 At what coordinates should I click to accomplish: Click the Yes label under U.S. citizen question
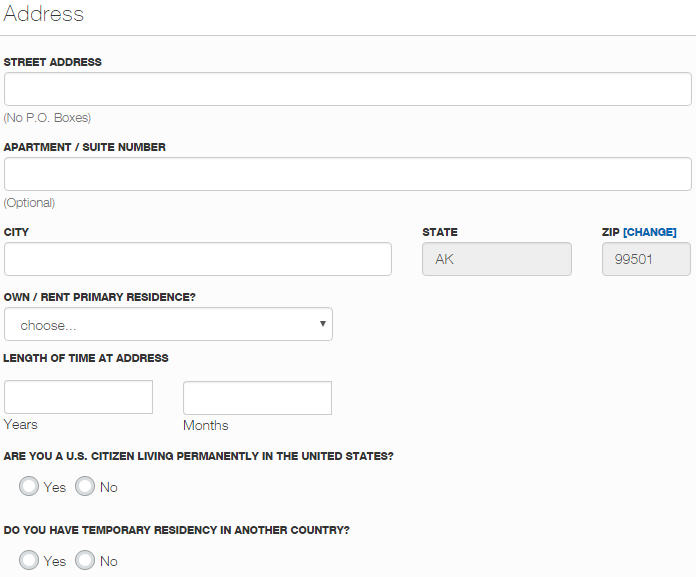pos(55,487)
